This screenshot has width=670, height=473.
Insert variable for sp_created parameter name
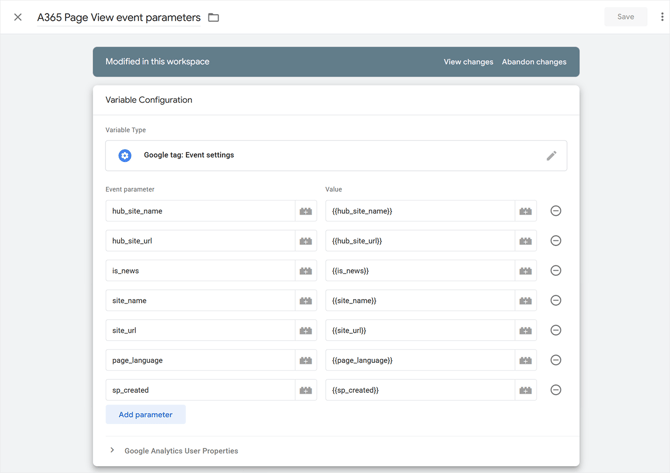[x=306, y=390]
